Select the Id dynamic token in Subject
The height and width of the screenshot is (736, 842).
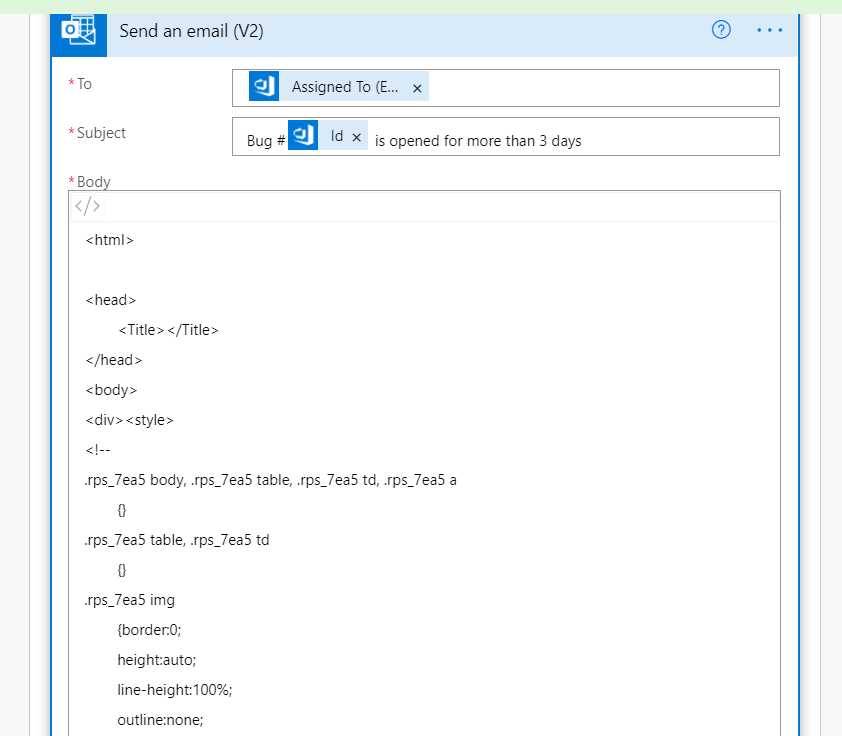(x=337, y=136)
